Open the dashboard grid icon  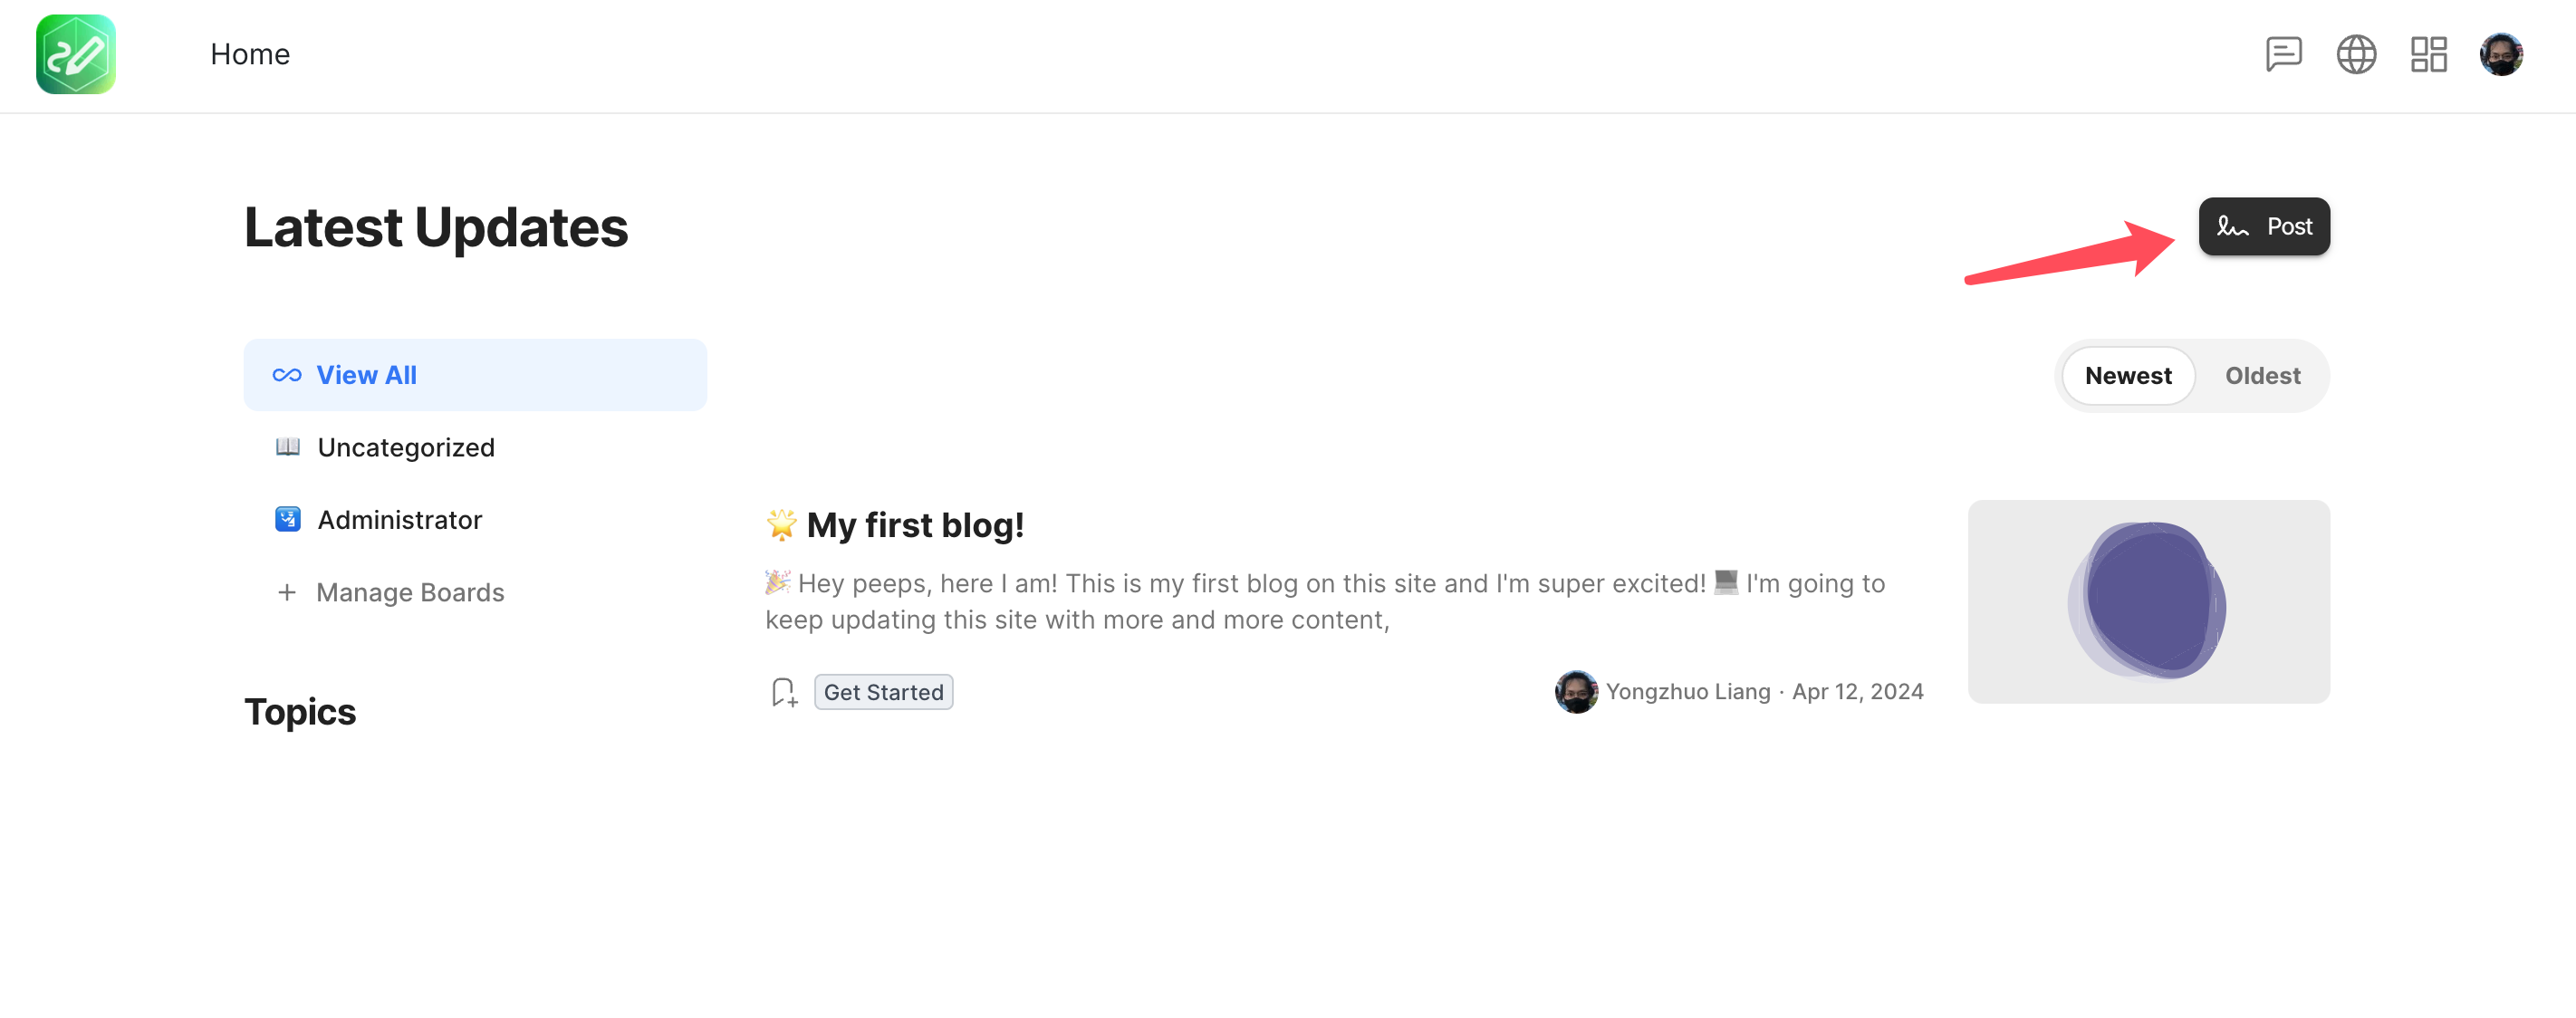click(x=2428, y=54)
